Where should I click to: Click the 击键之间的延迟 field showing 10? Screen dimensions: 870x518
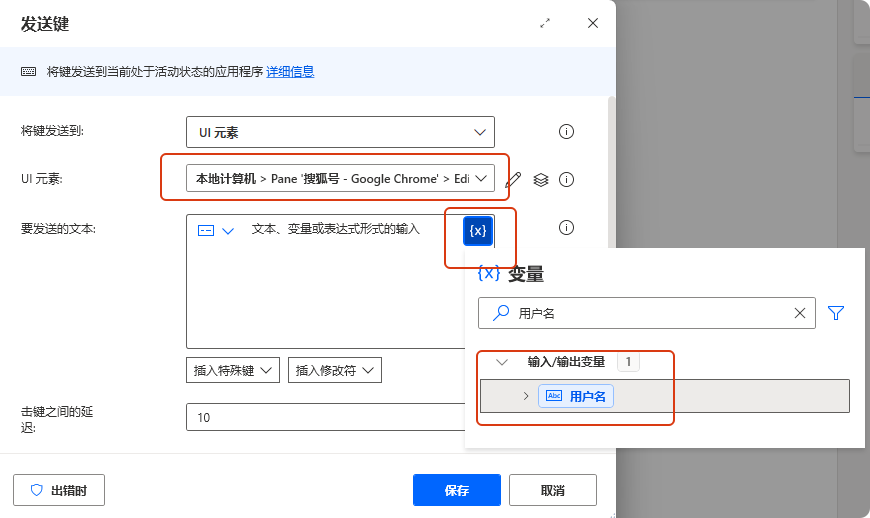tap(326, 417)
